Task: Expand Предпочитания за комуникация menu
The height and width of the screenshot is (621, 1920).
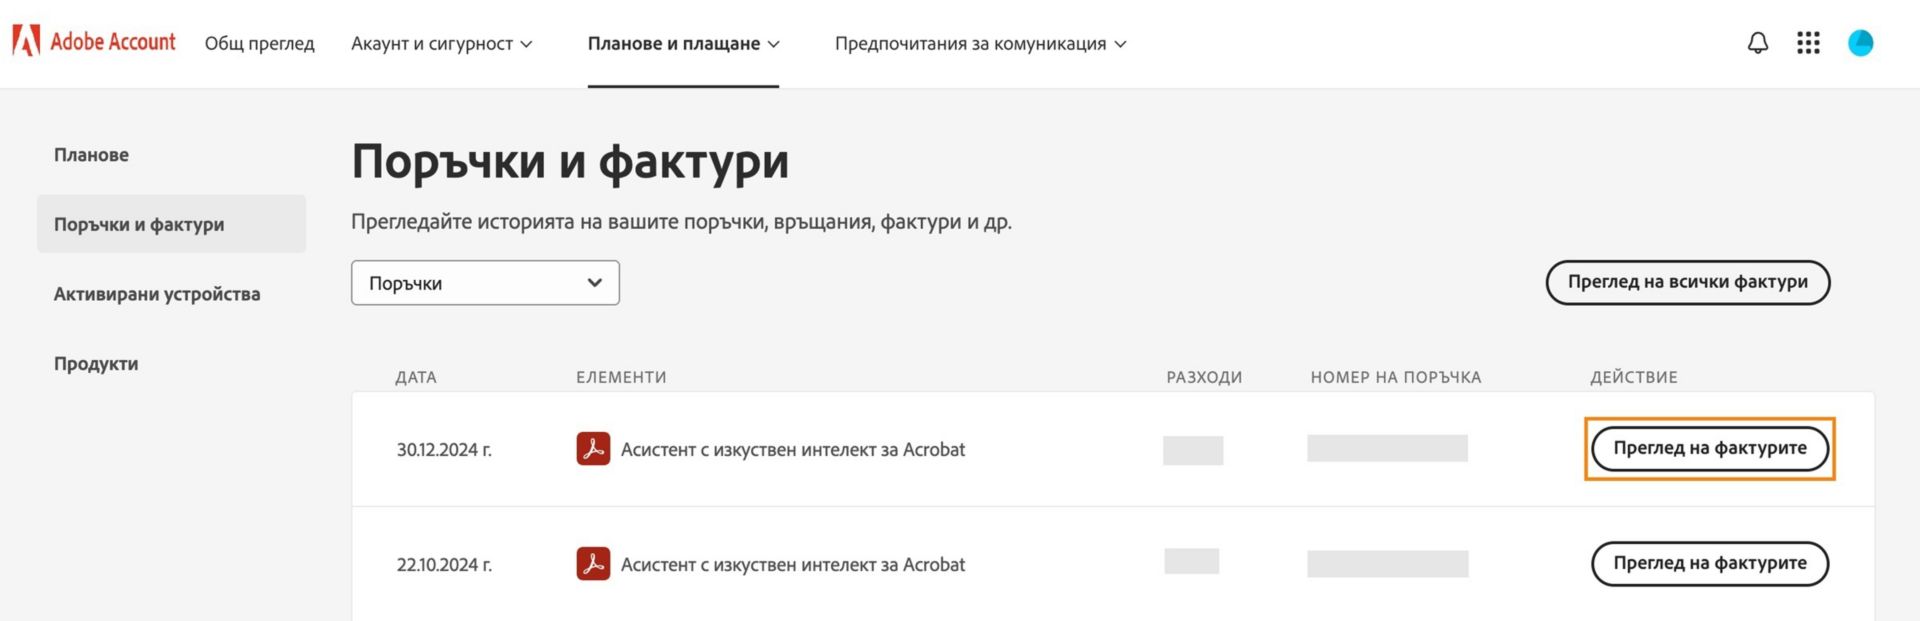Action: click(980, 44)
